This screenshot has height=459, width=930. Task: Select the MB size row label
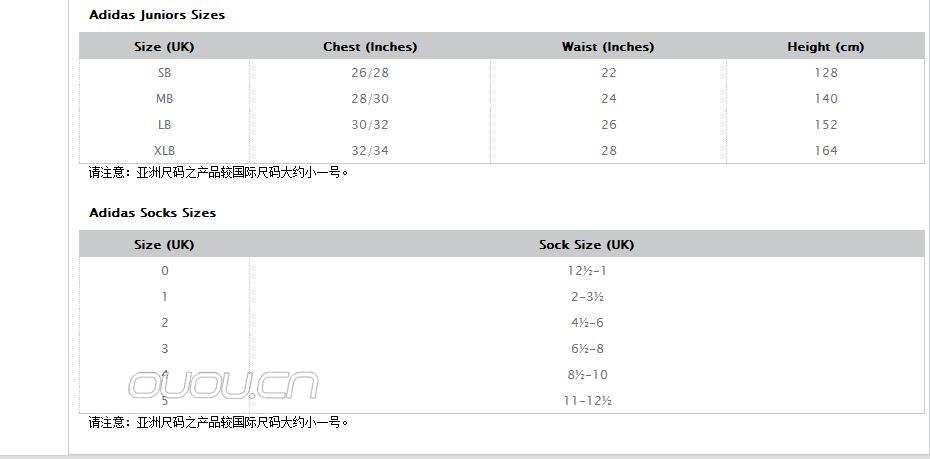click(164, 99)
